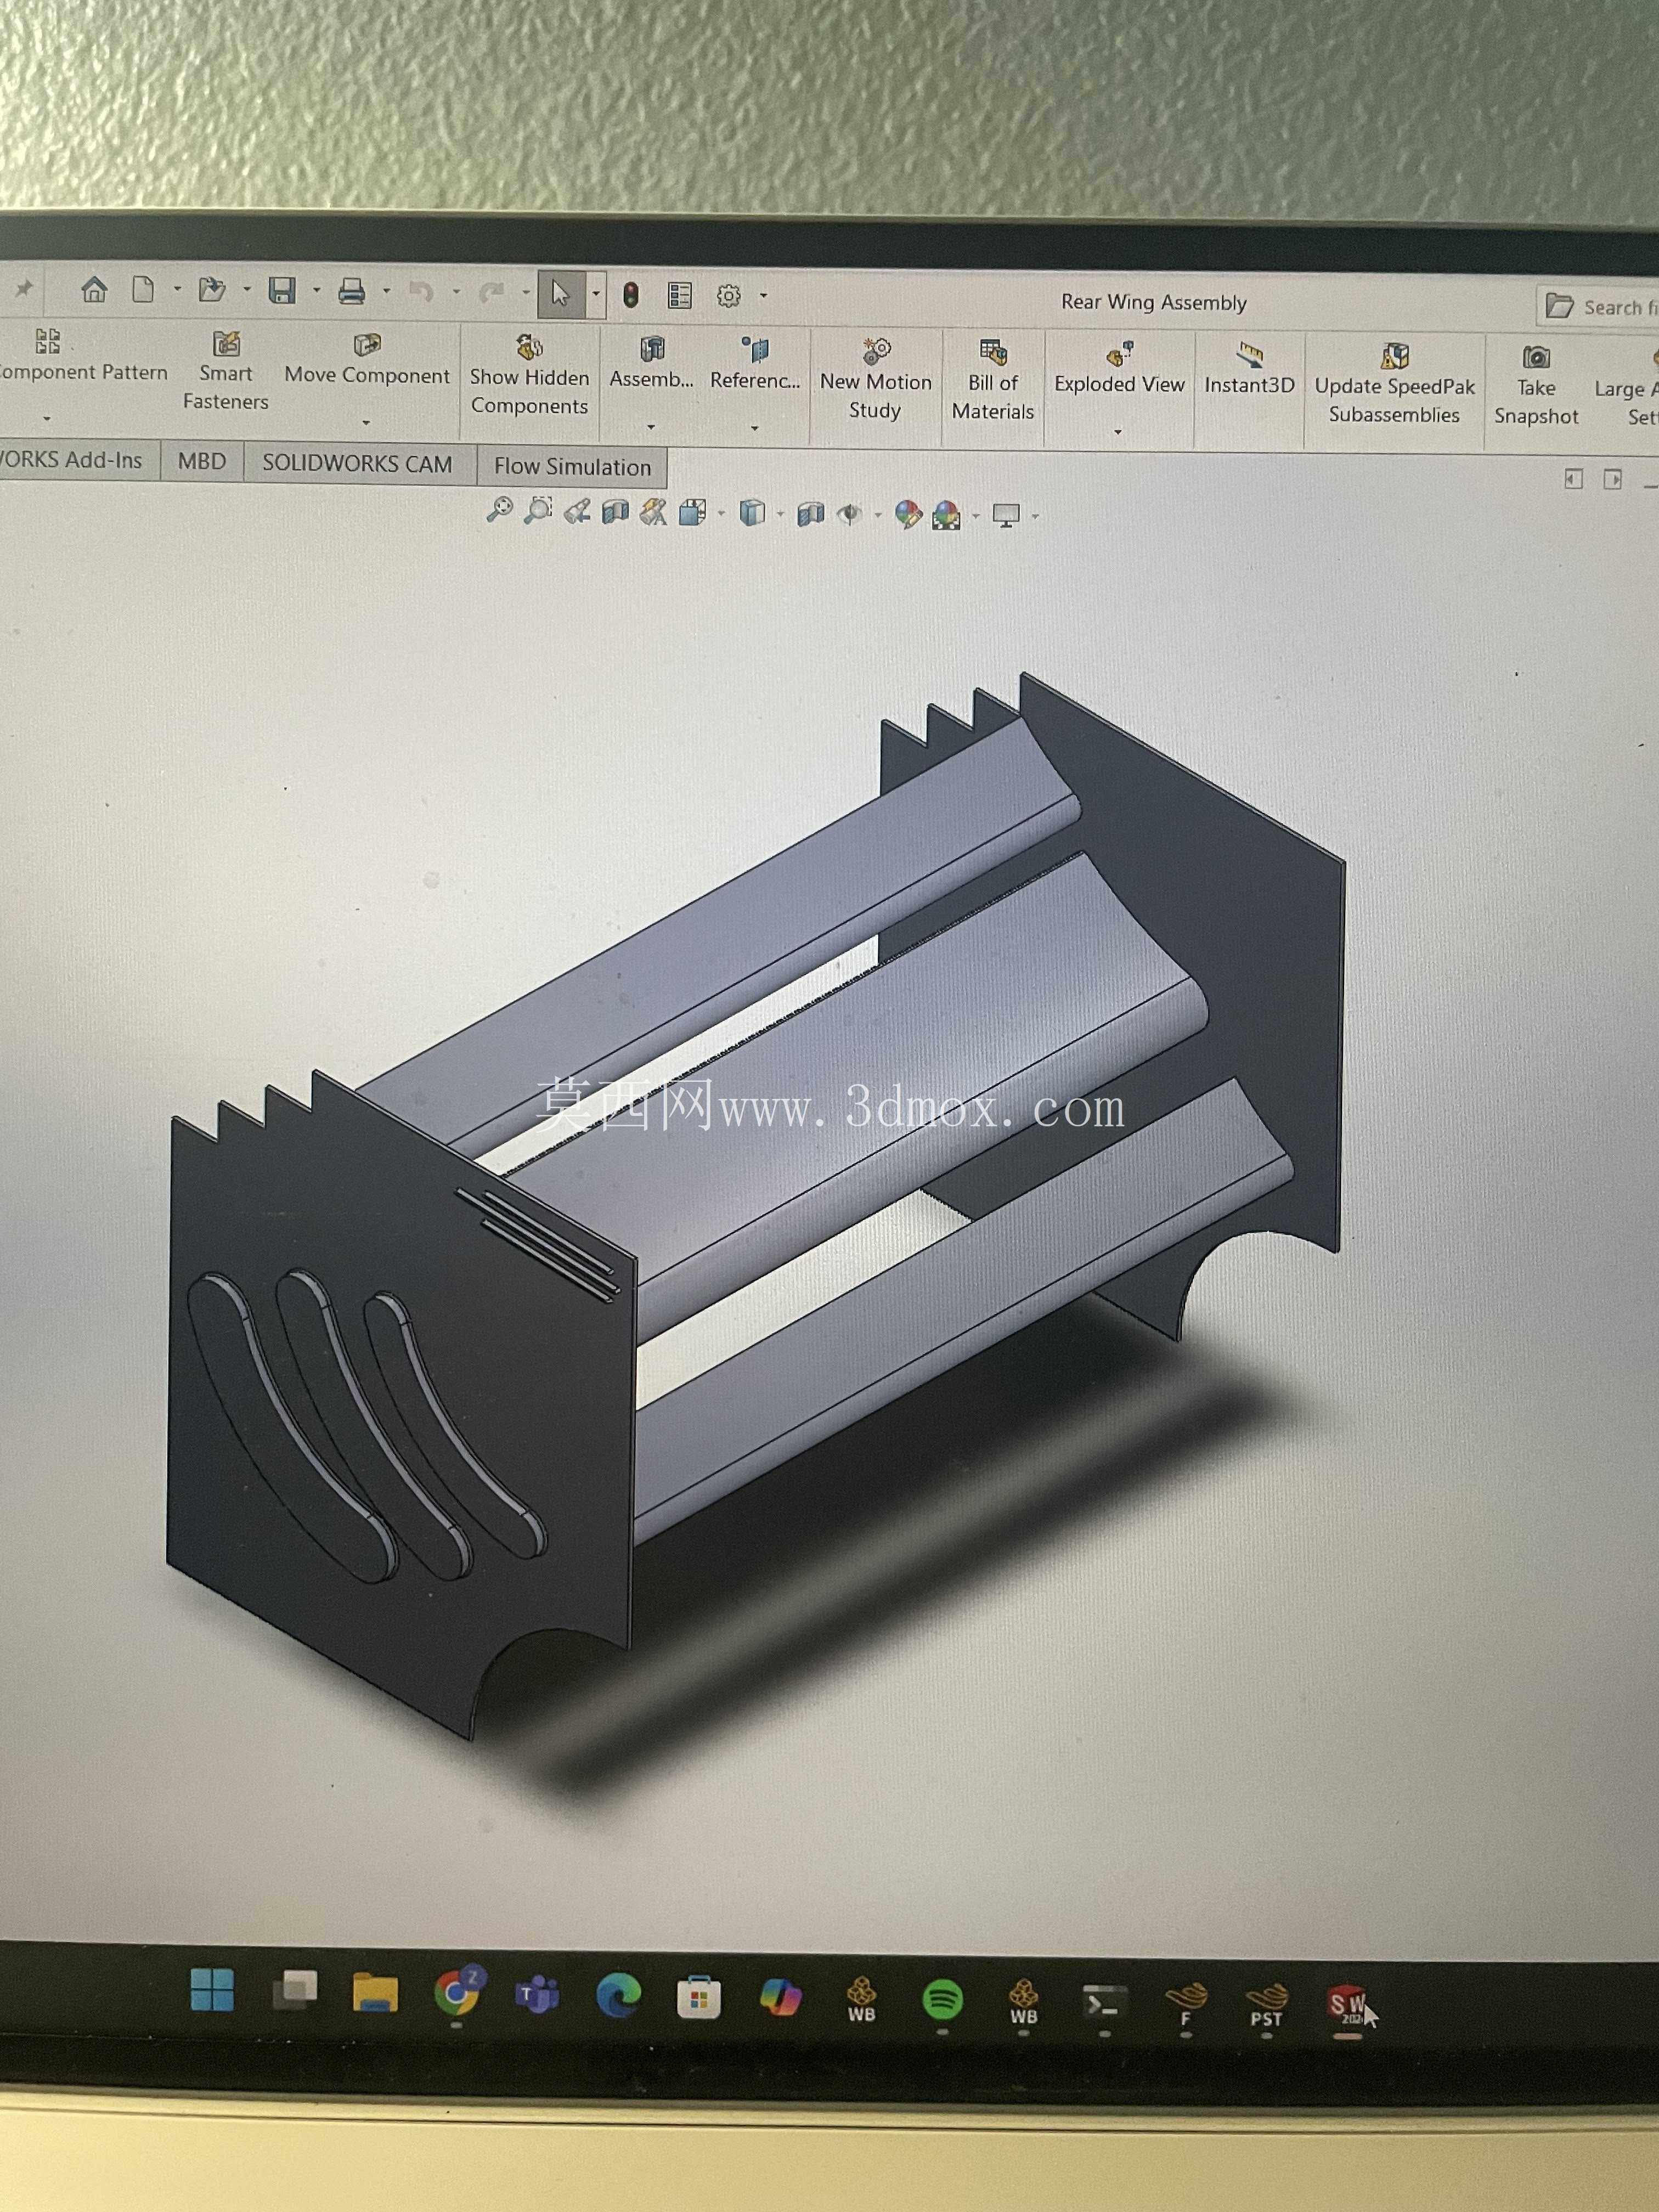Viewport: 1659px width, 2212px height.
Task: Expand Assembly Features dropdown arrow
Action: coord(651,427)
